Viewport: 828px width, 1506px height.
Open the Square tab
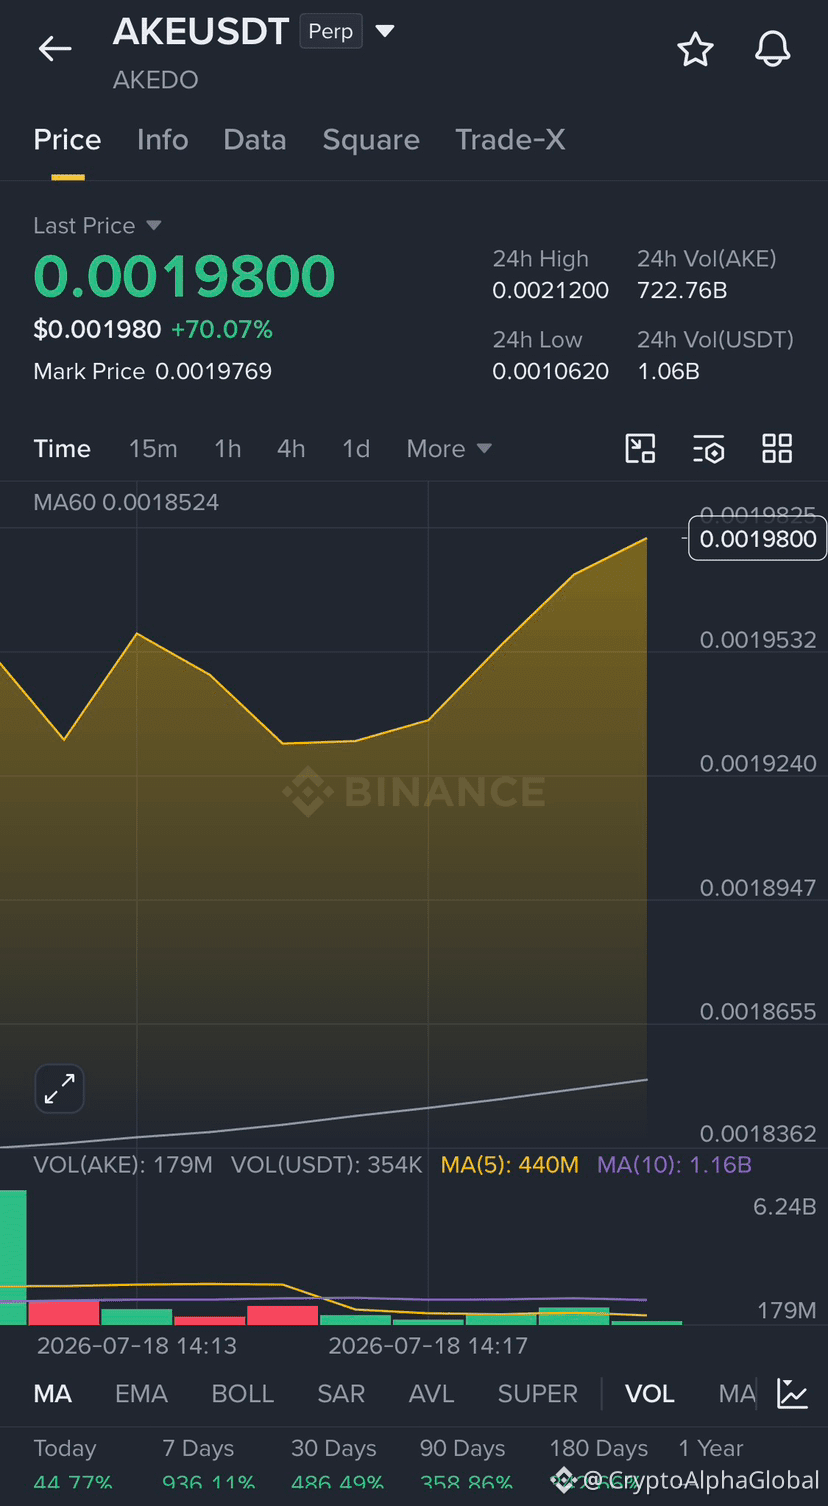371,140
